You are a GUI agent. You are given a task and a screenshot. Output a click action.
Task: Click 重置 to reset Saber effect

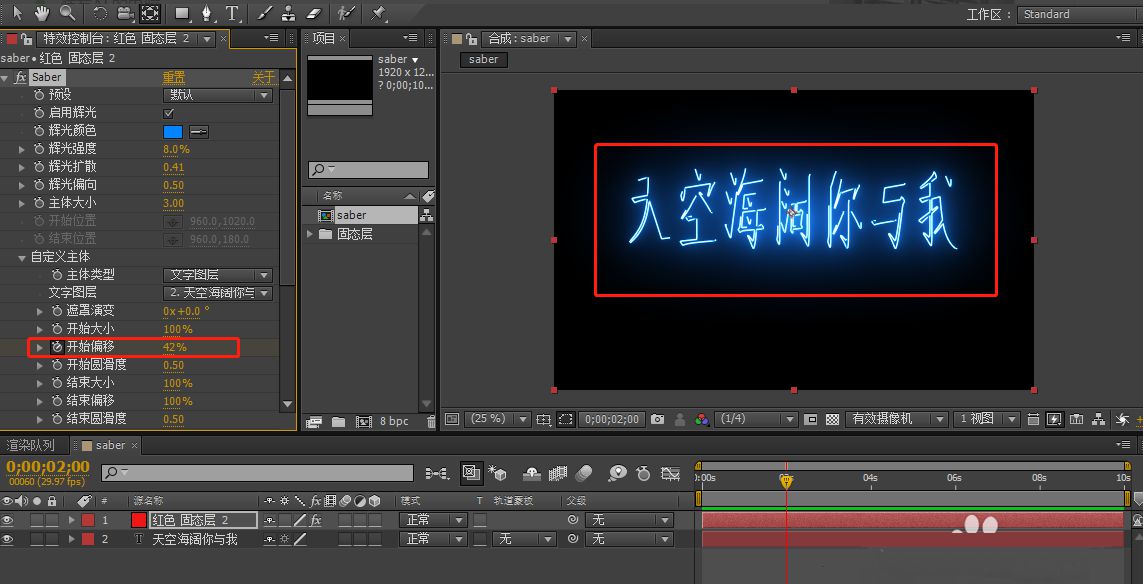[x=174, y=77]
